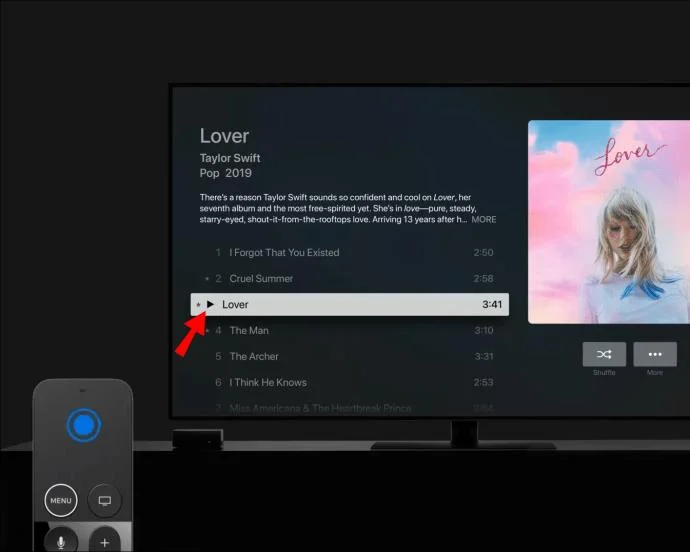Open the More options ellipsis button
The width and height of the screenshot is (690, 552).
click(655, 354)
